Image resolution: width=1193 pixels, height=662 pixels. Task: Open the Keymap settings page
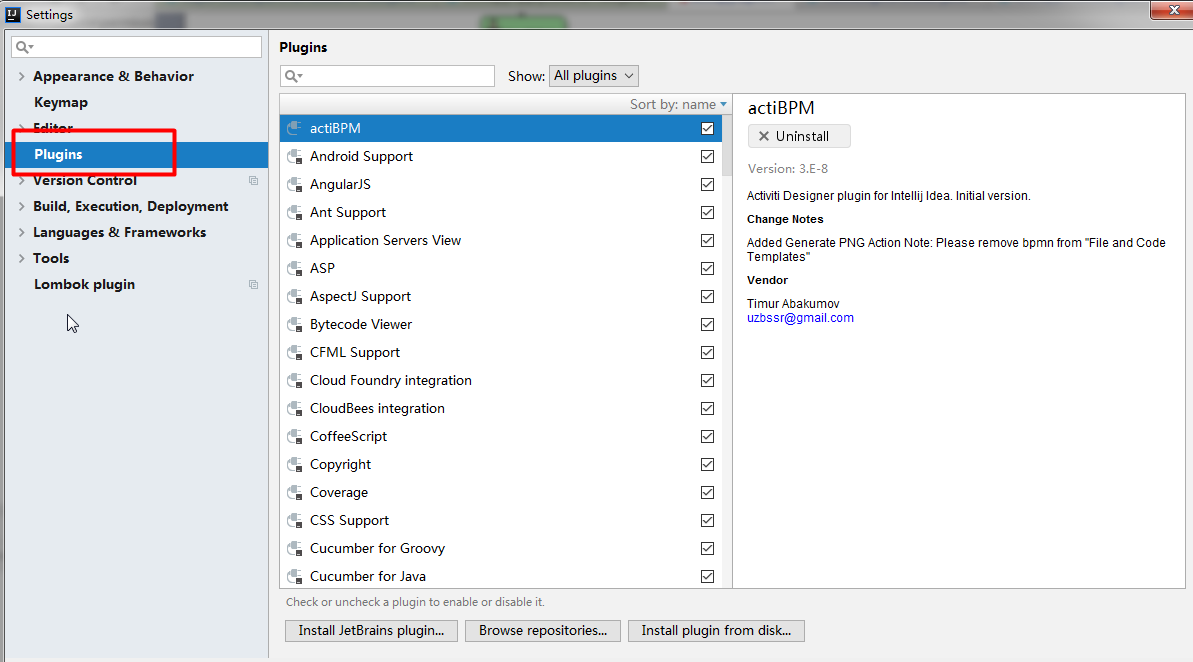tap(61, 102)
